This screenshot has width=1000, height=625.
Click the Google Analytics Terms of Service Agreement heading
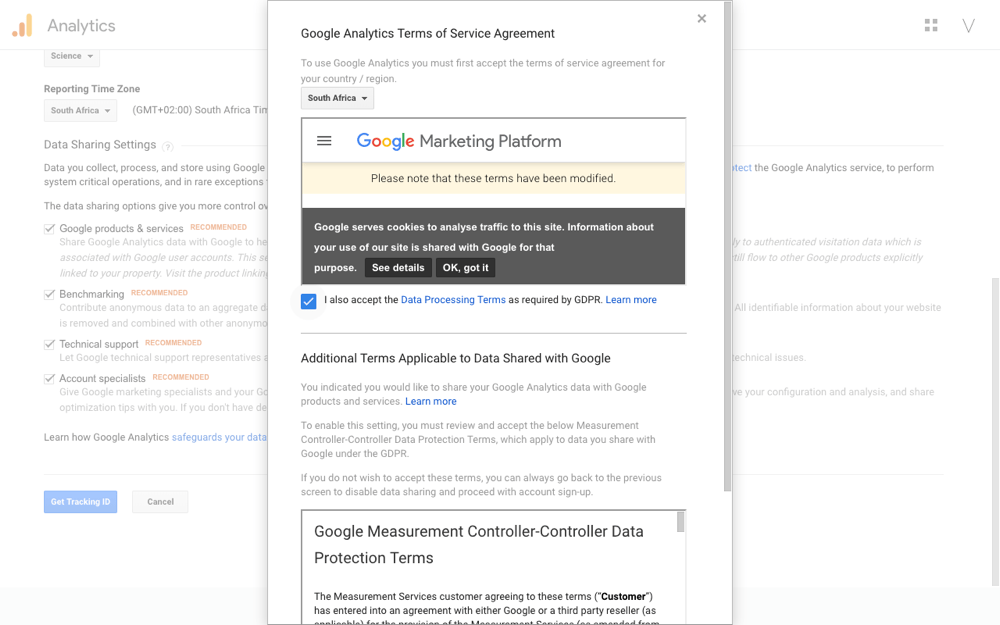point(428,34)
